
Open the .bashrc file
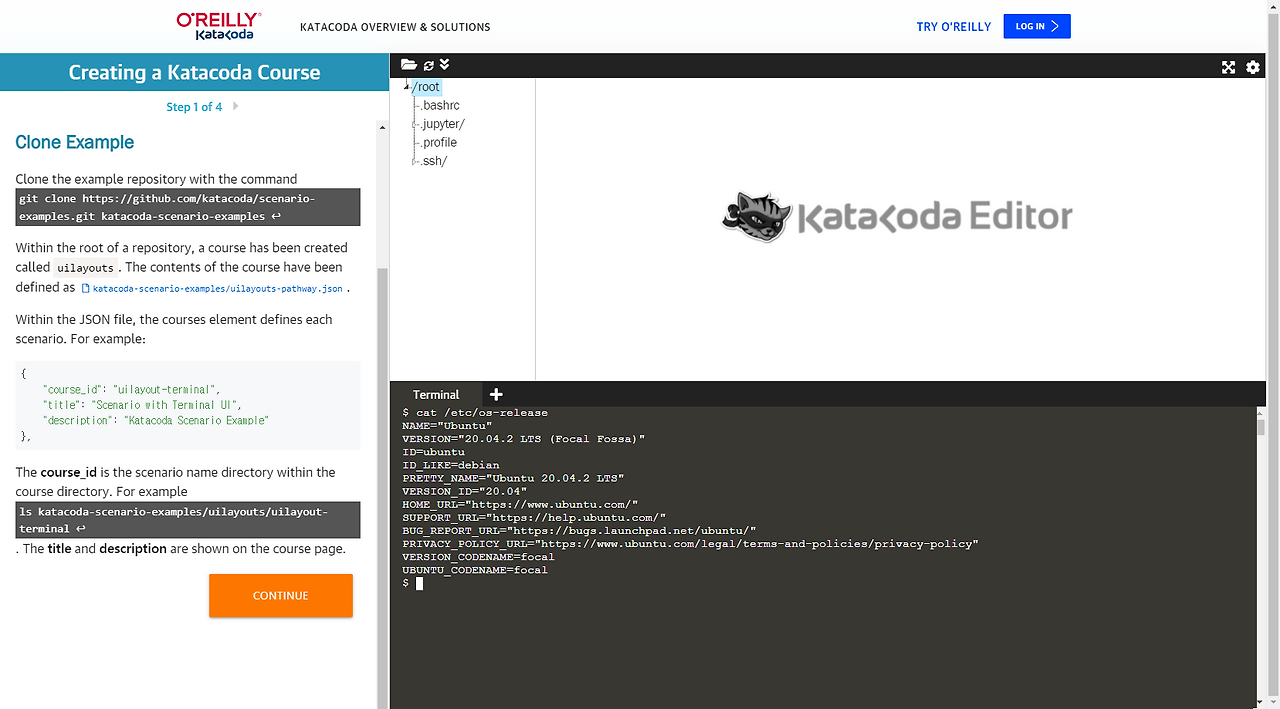point(440,106)
